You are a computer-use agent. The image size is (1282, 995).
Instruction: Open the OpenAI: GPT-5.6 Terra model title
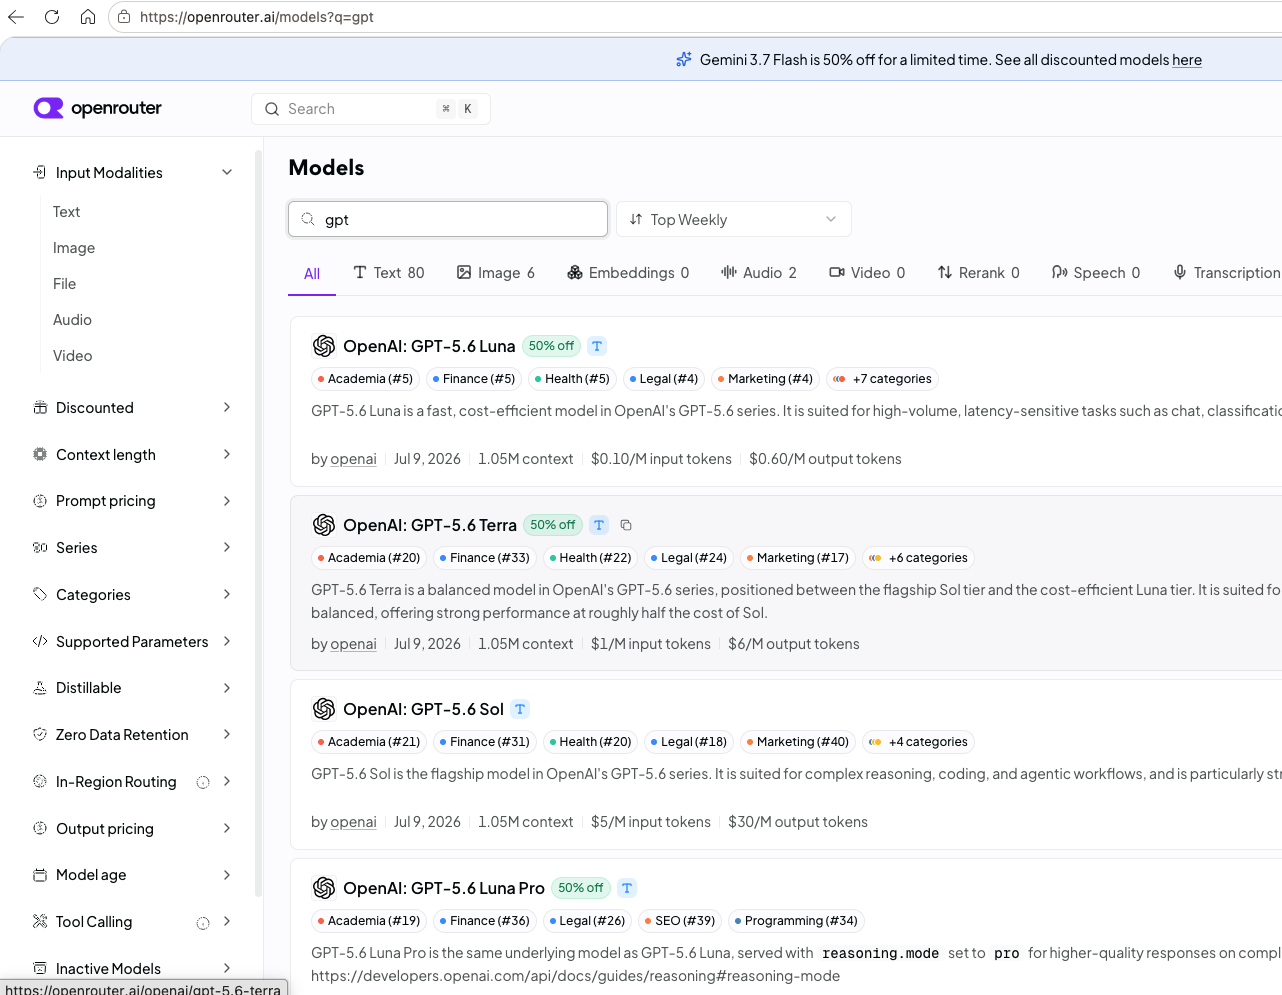(x=430, y=525)
